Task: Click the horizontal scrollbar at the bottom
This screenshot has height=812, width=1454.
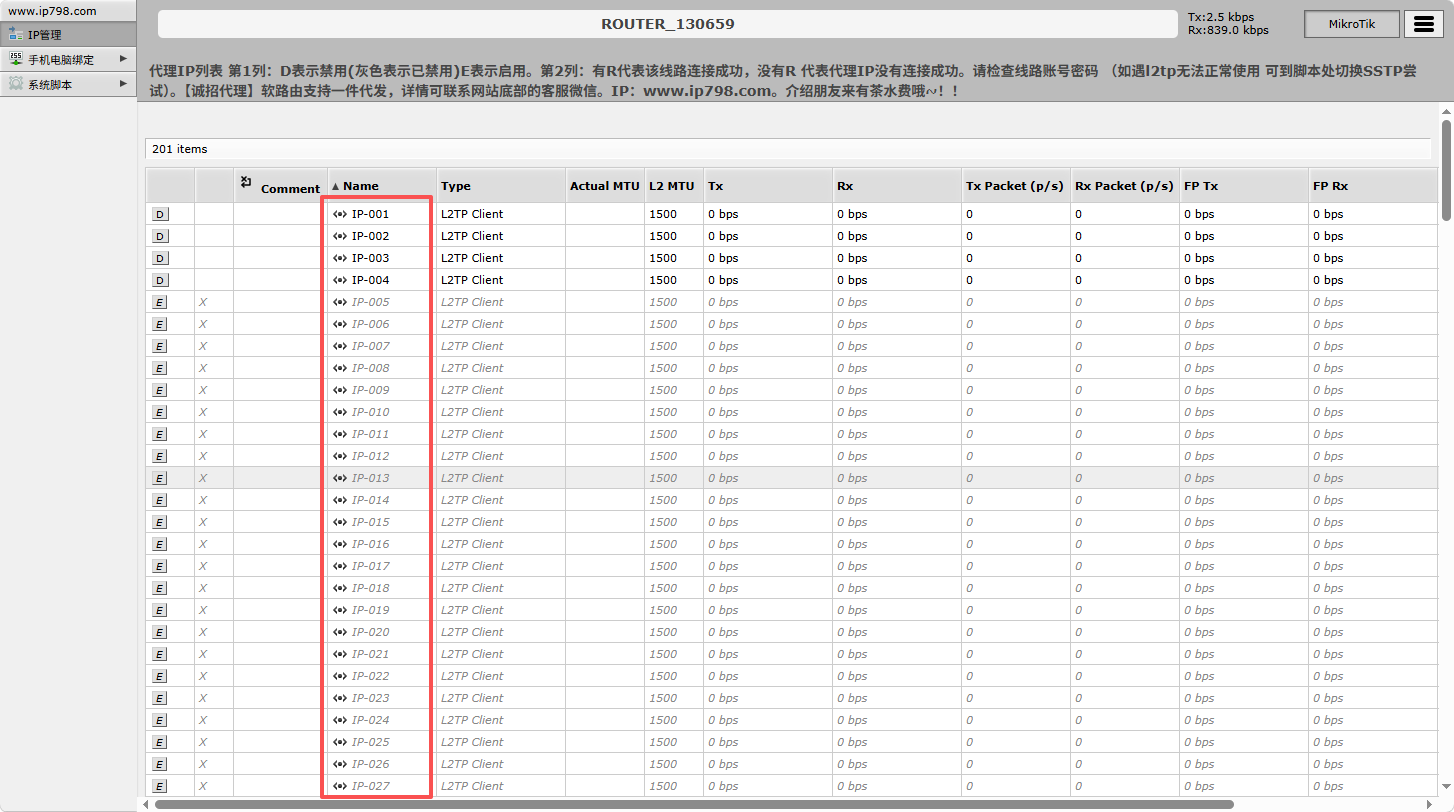Action: pos(694,804)
